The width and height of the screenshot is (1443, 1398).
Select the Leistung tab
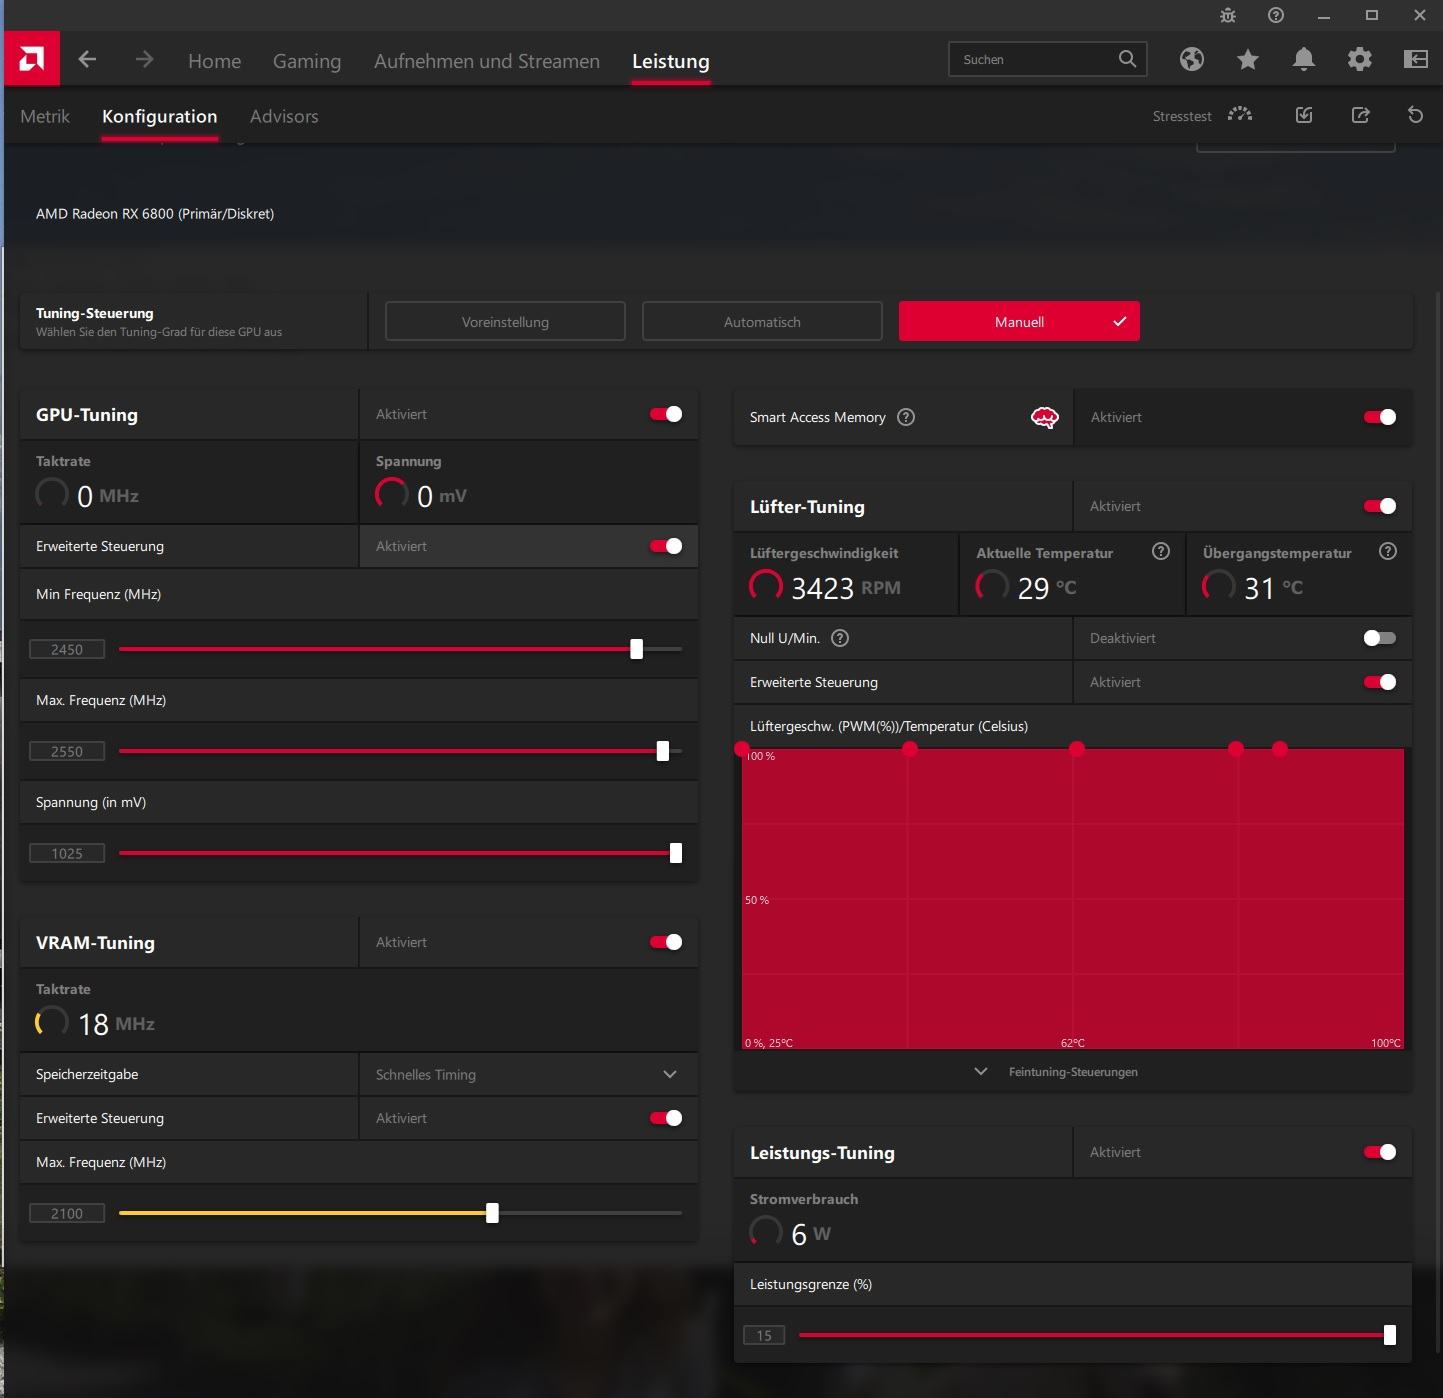(671, 61)
